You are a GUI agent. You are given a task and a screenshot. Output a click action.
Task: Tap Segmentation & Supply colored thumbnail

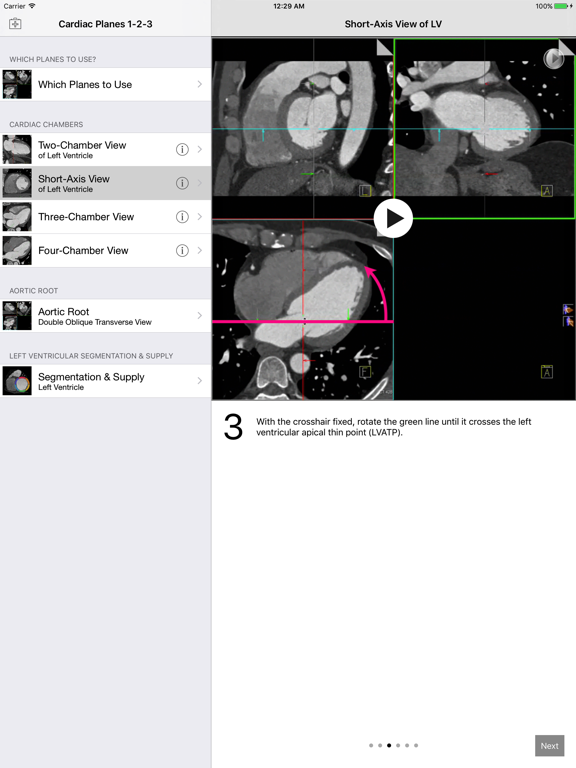click(17, 381)
